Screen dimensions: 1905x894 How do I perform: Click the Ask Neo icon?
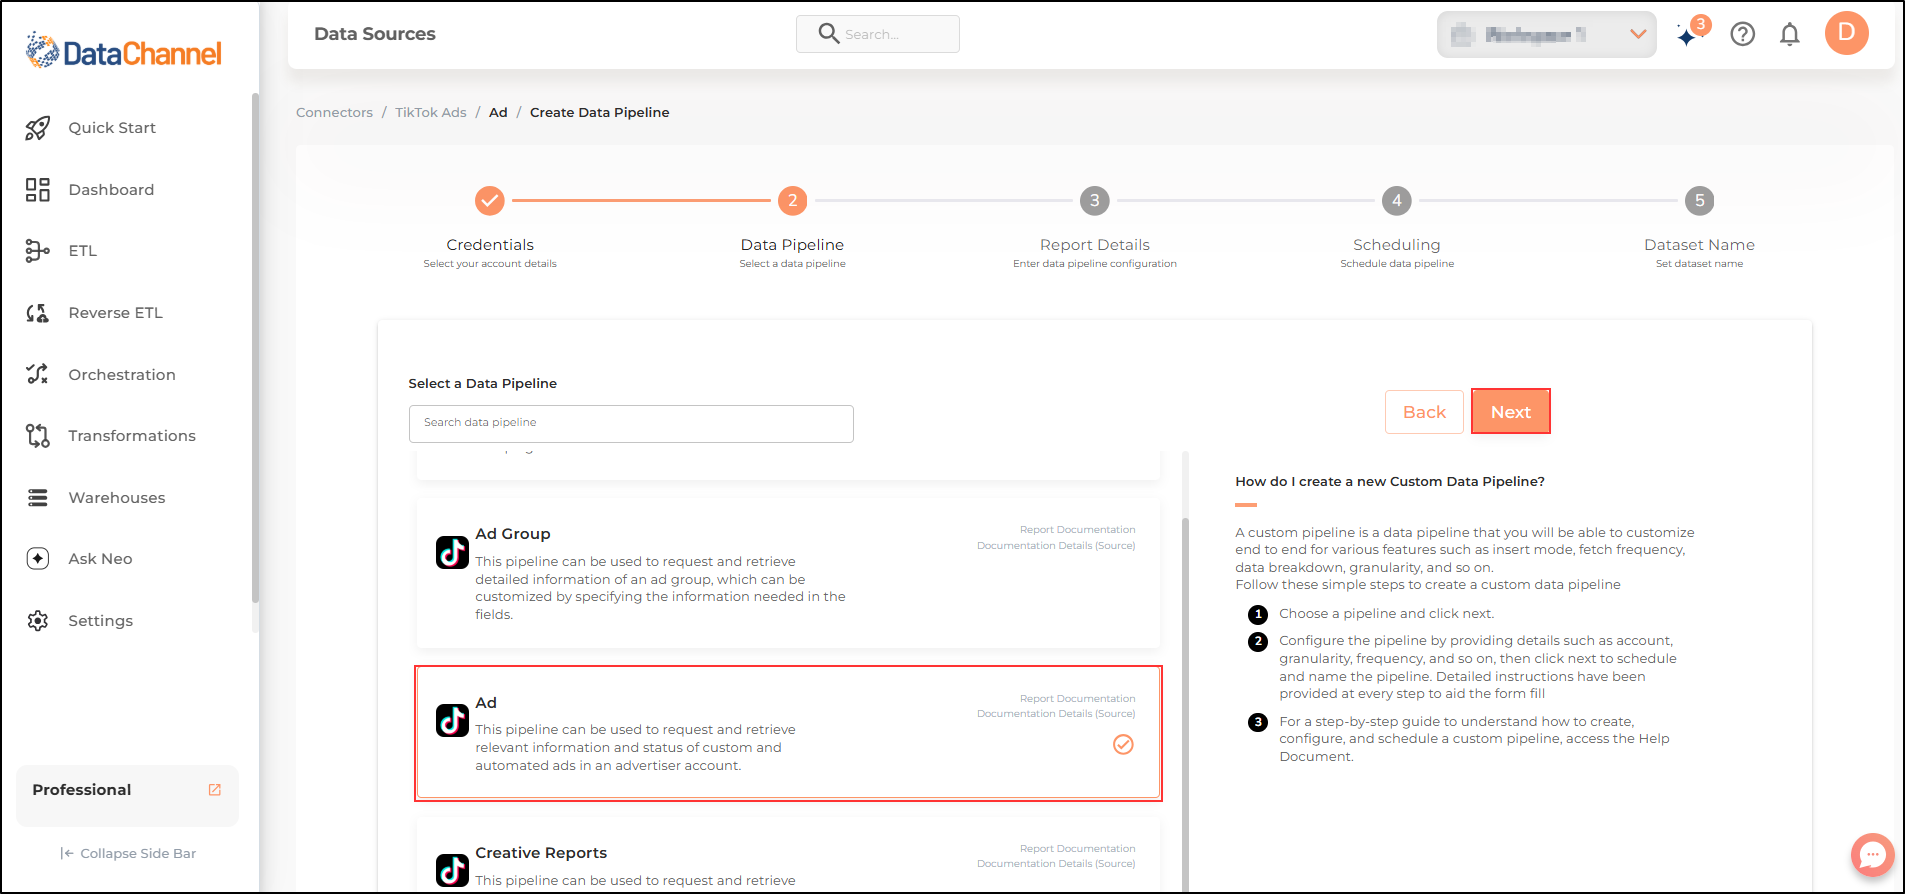pos(38,559)
